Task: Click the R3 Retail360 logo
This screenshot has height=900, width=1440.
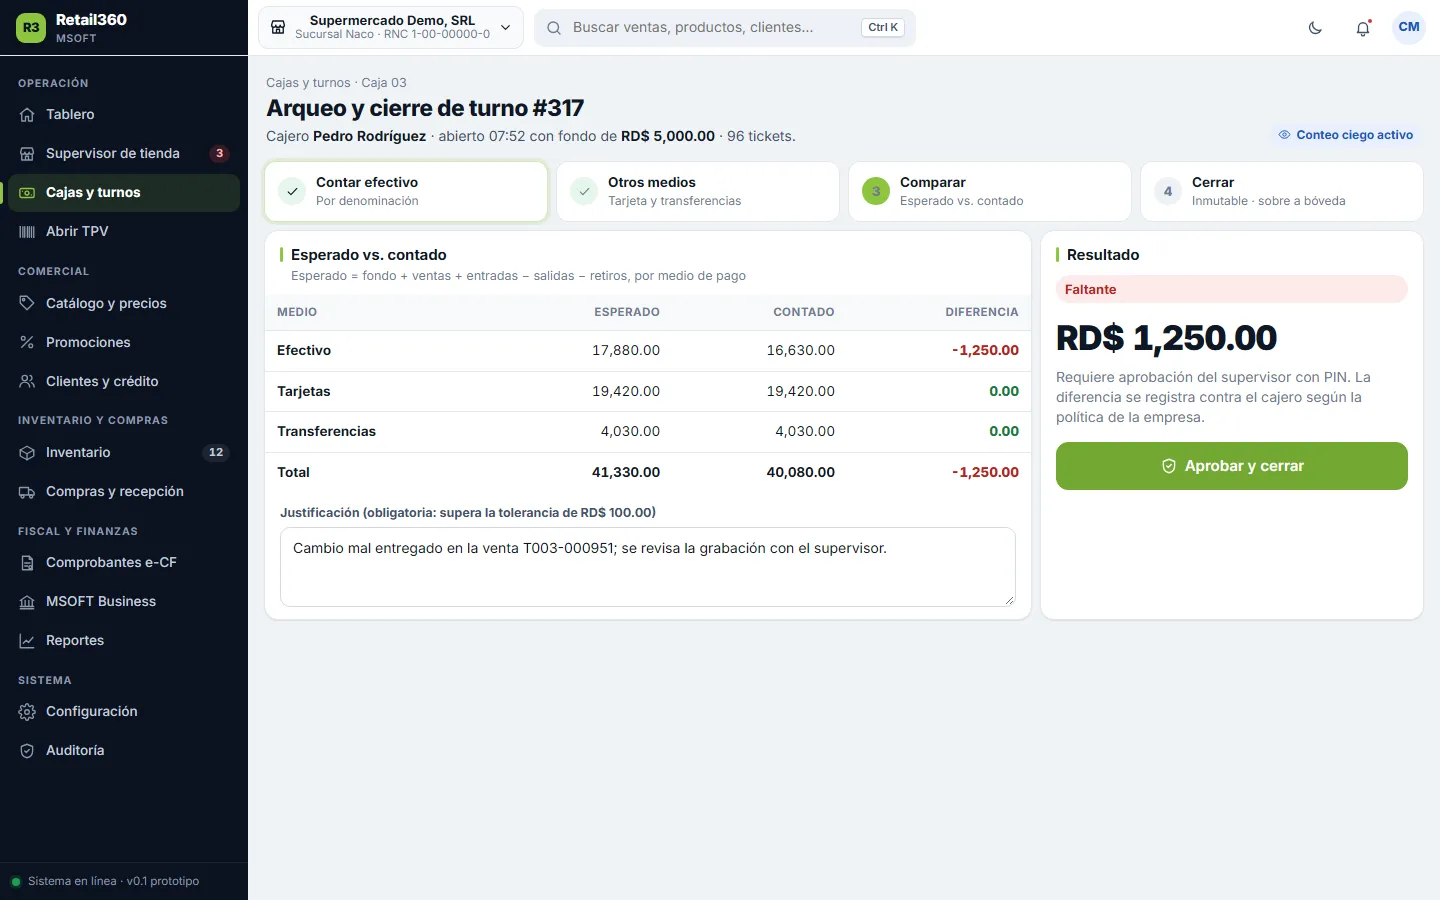Action: [31, 28]
